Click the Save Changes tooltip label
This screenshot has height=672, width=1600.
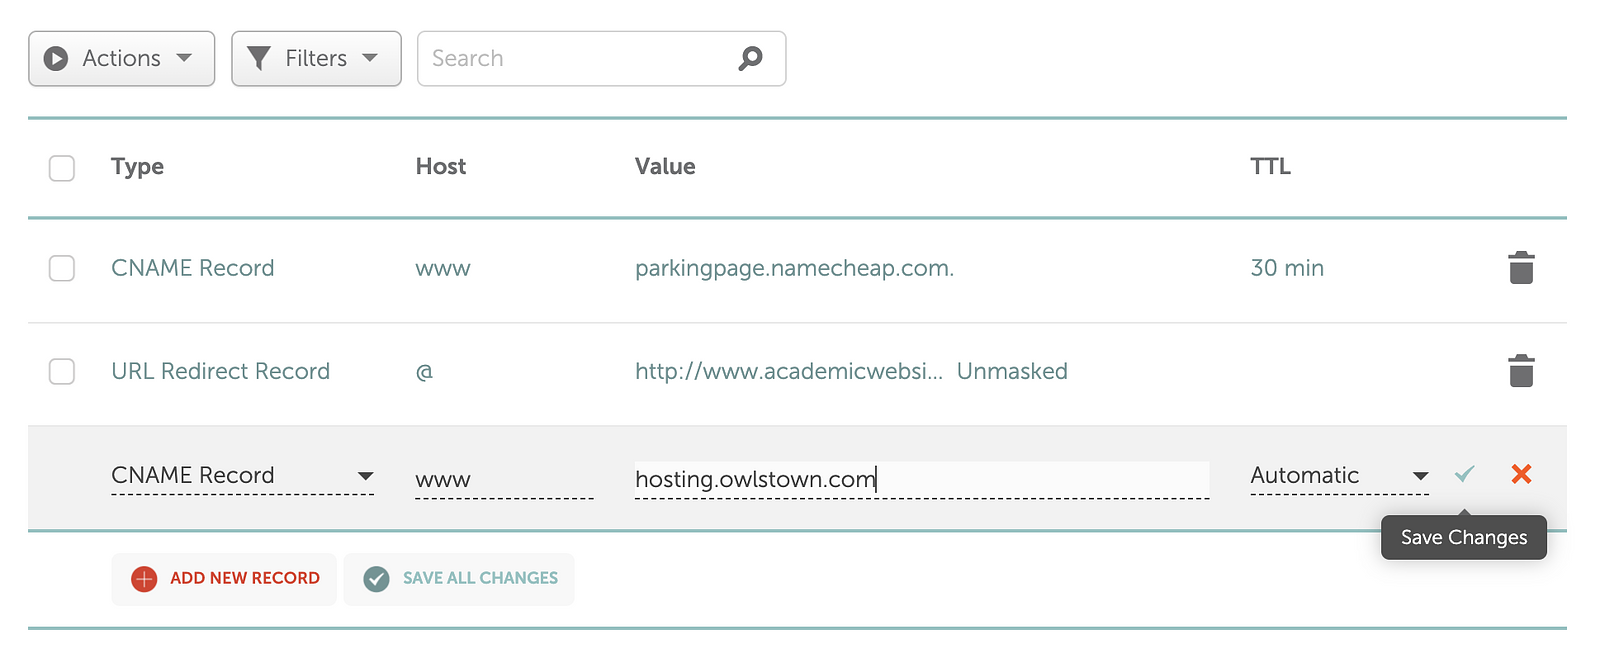point(1464,537)
